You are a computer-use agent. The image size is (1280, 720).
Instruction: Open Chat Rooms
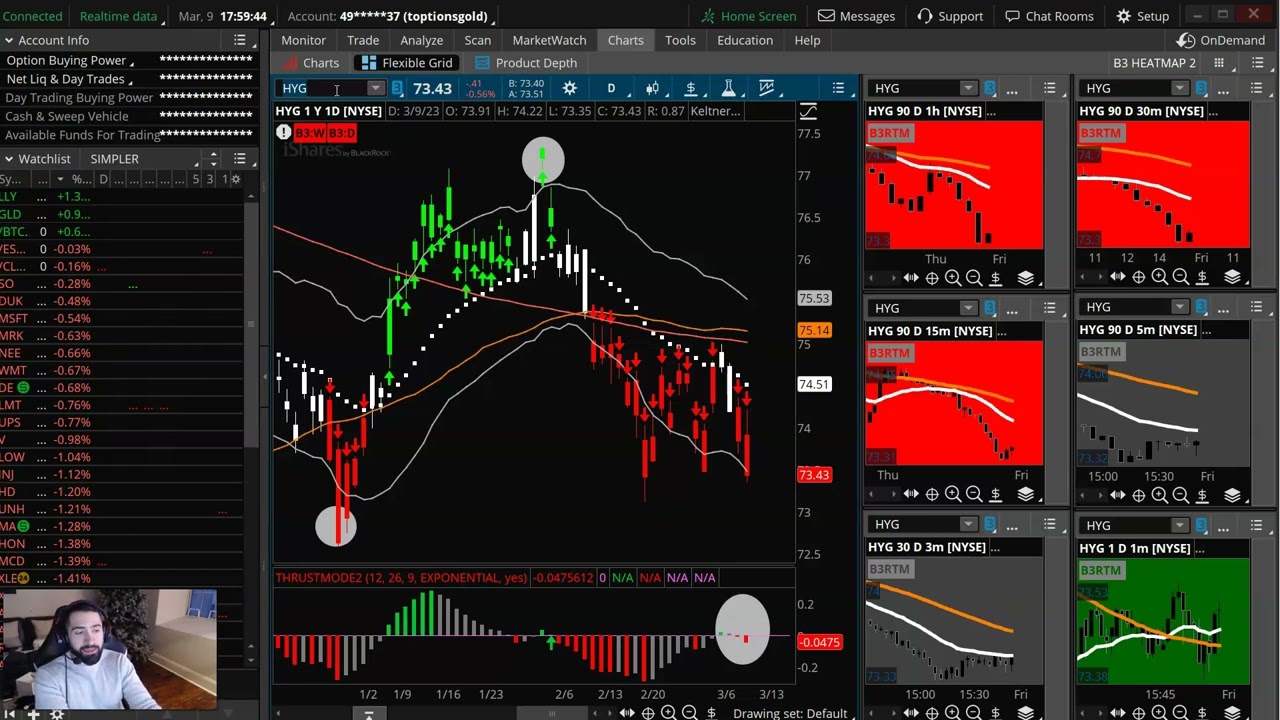tap(1049, 16)
